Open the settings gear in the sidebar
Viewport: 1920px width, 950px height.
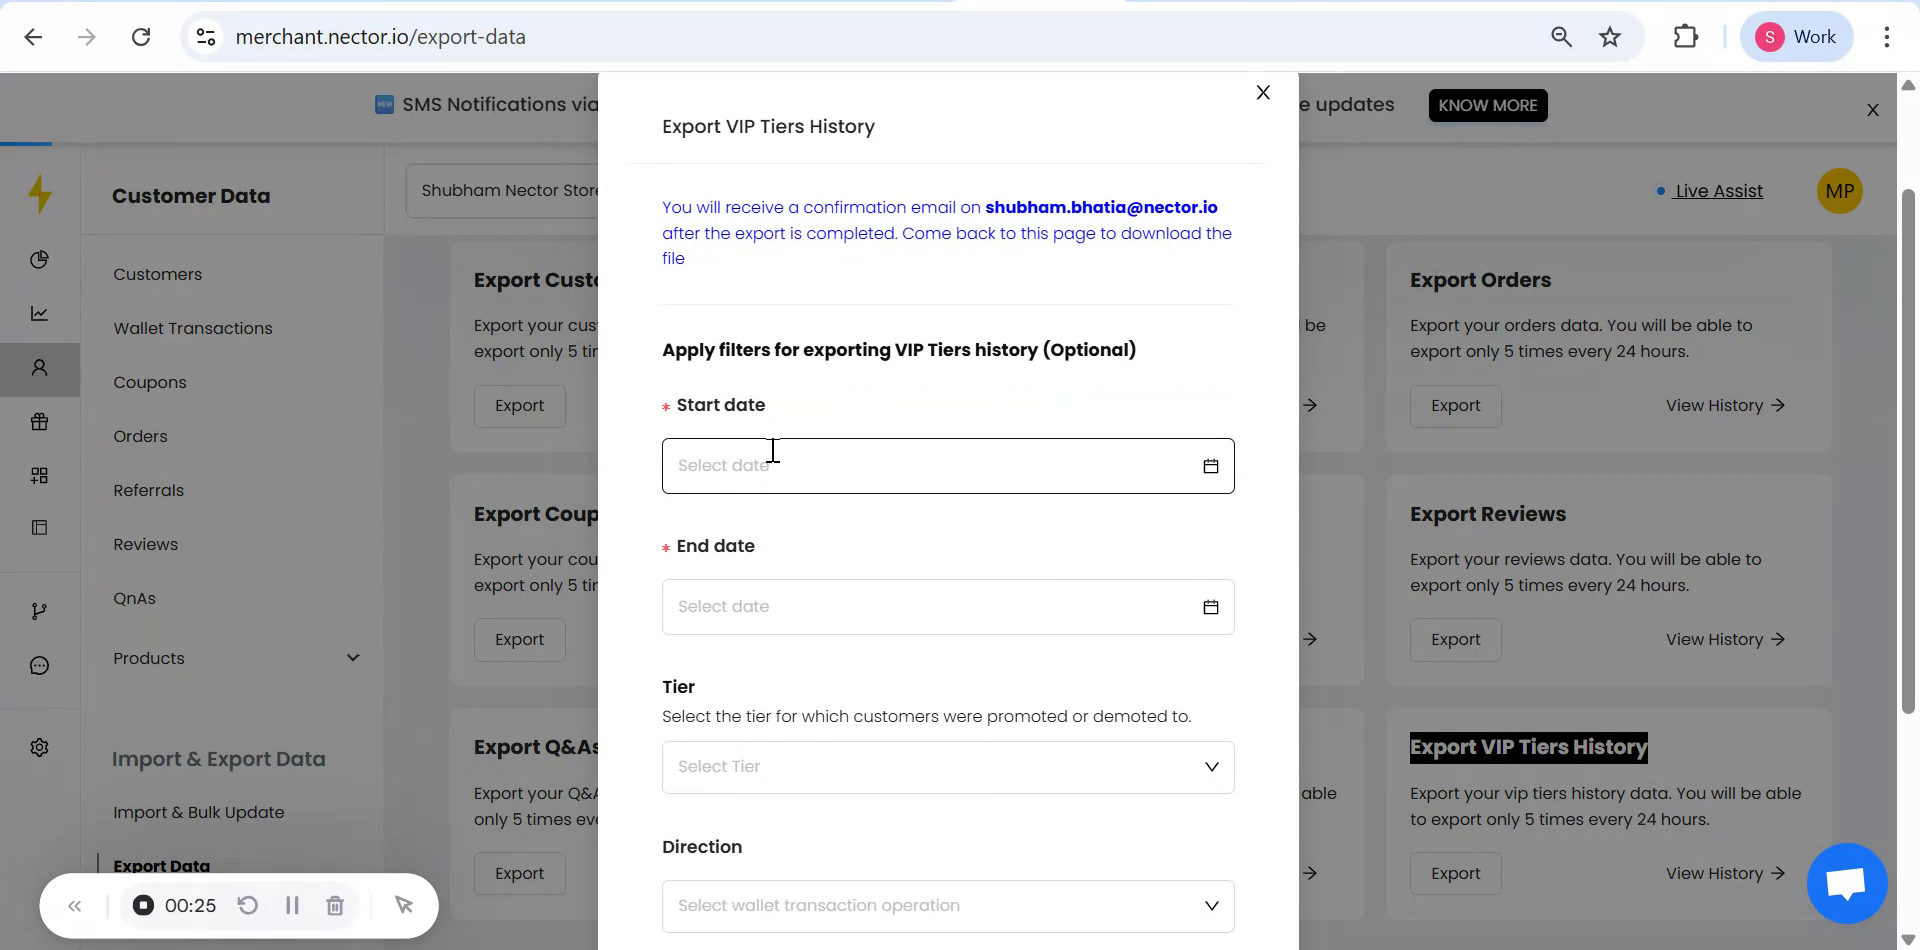click(x=40, y=747)
